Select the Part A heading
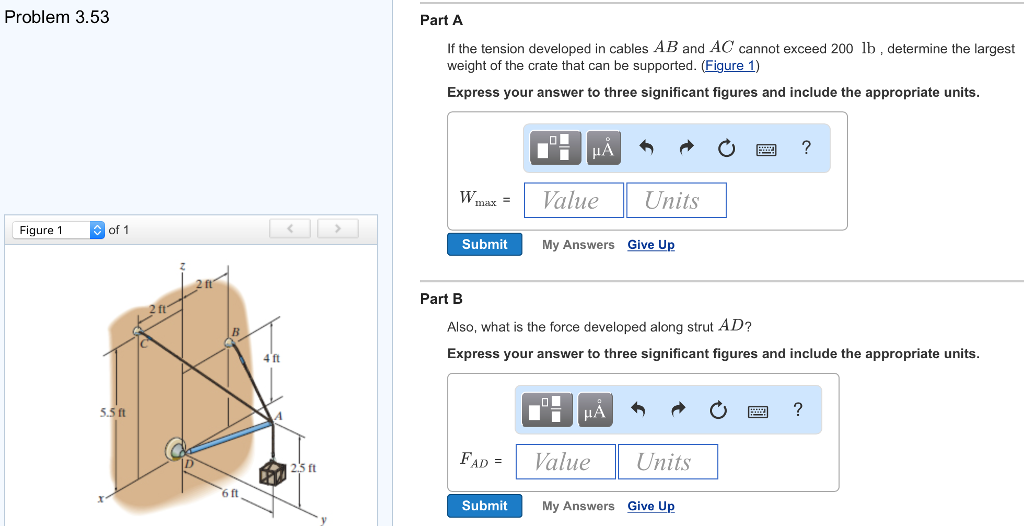Screen dimensions: 1024x526 [441, 20]
